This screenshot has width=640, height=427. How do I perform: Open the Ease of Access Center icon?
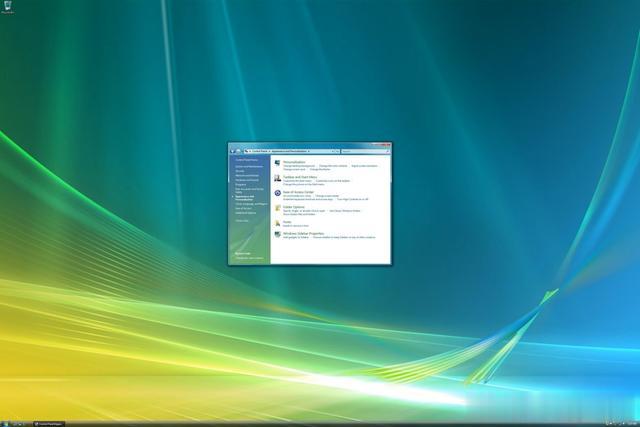click(278, 193)
